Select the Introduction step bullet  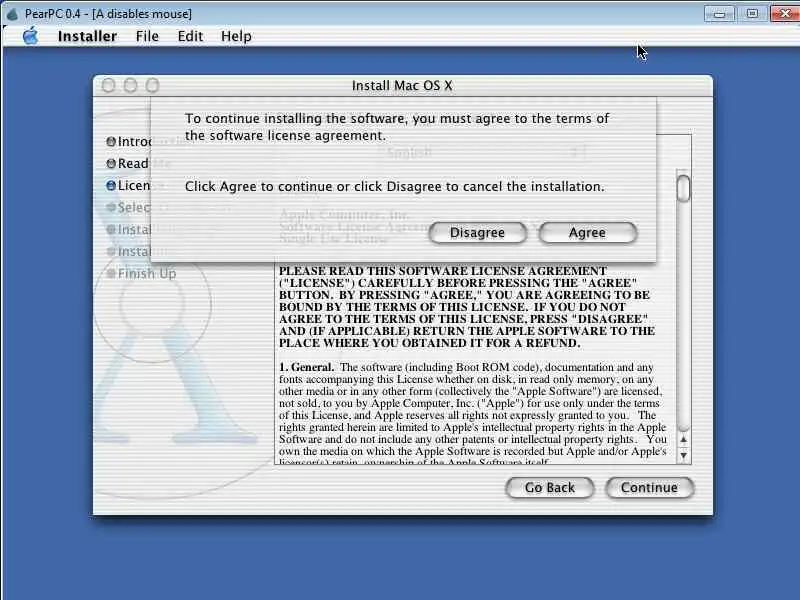(111, 141)
